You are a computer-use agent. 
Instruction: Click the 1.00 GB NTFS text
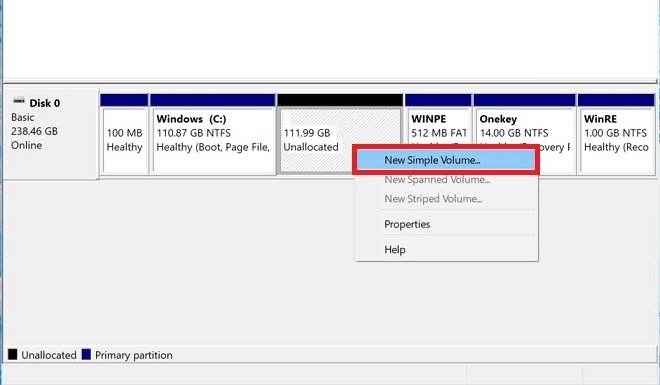[x=615, y=133]
